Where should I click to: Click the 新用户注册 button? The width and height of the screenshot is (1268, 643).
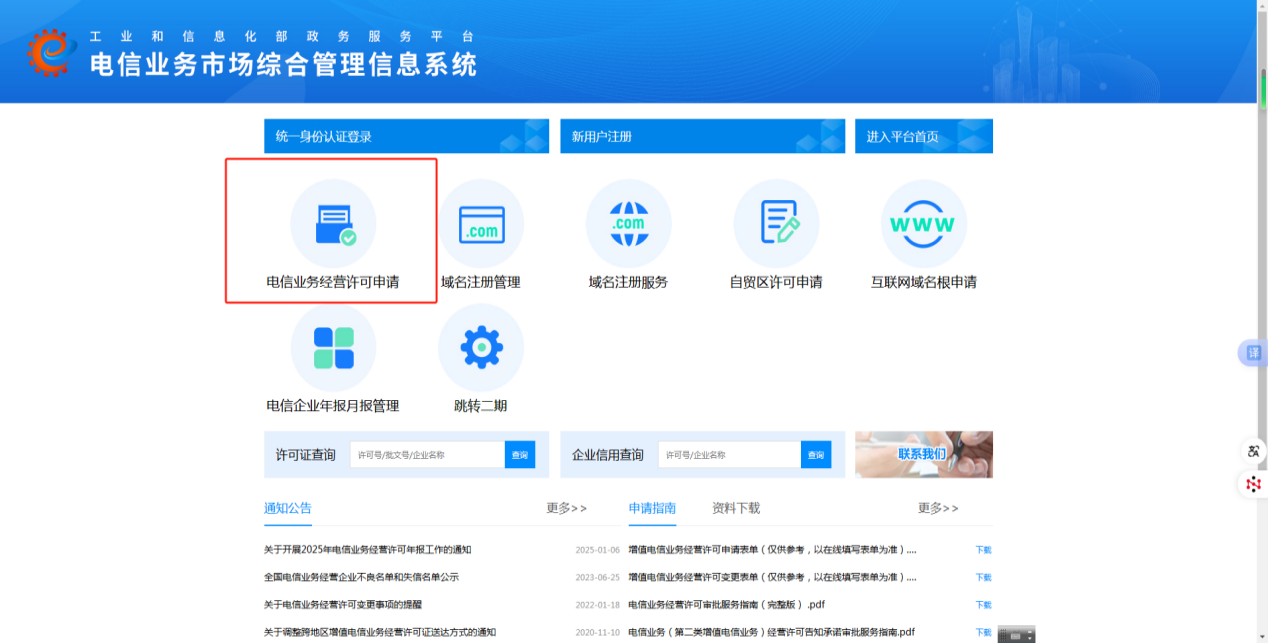tap(702, 136)
